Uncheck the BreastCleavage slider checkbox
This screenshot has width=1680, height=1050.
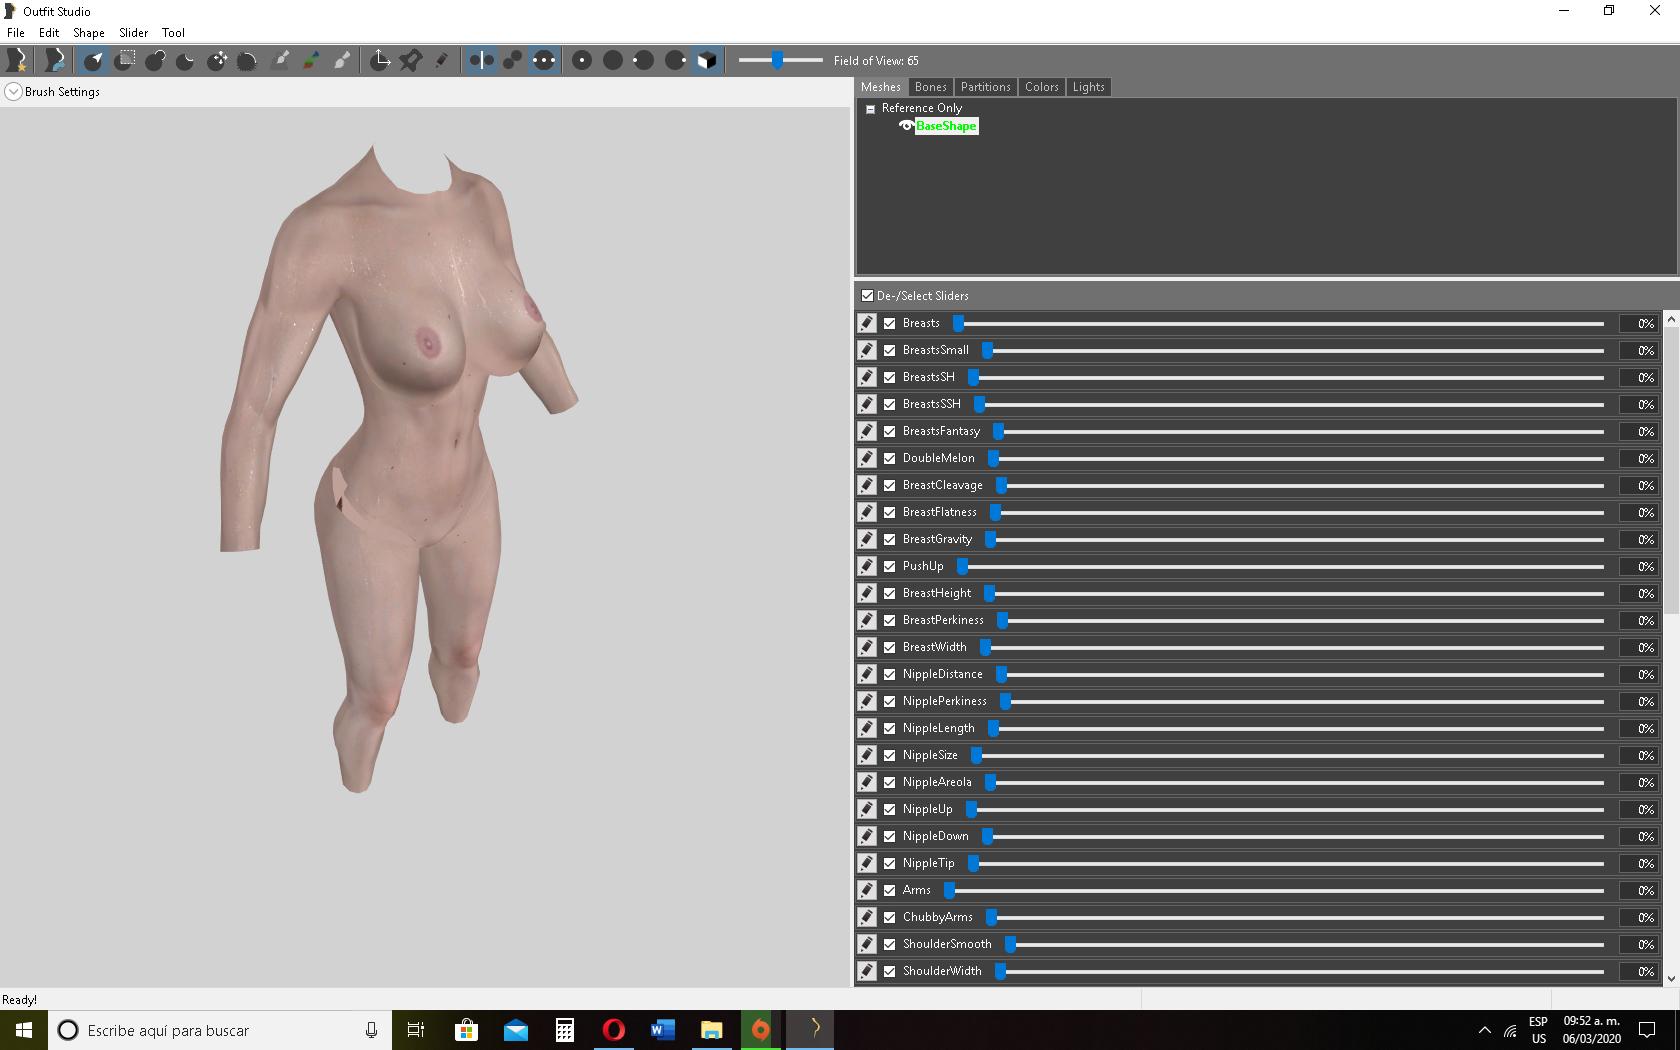point(889,485)
